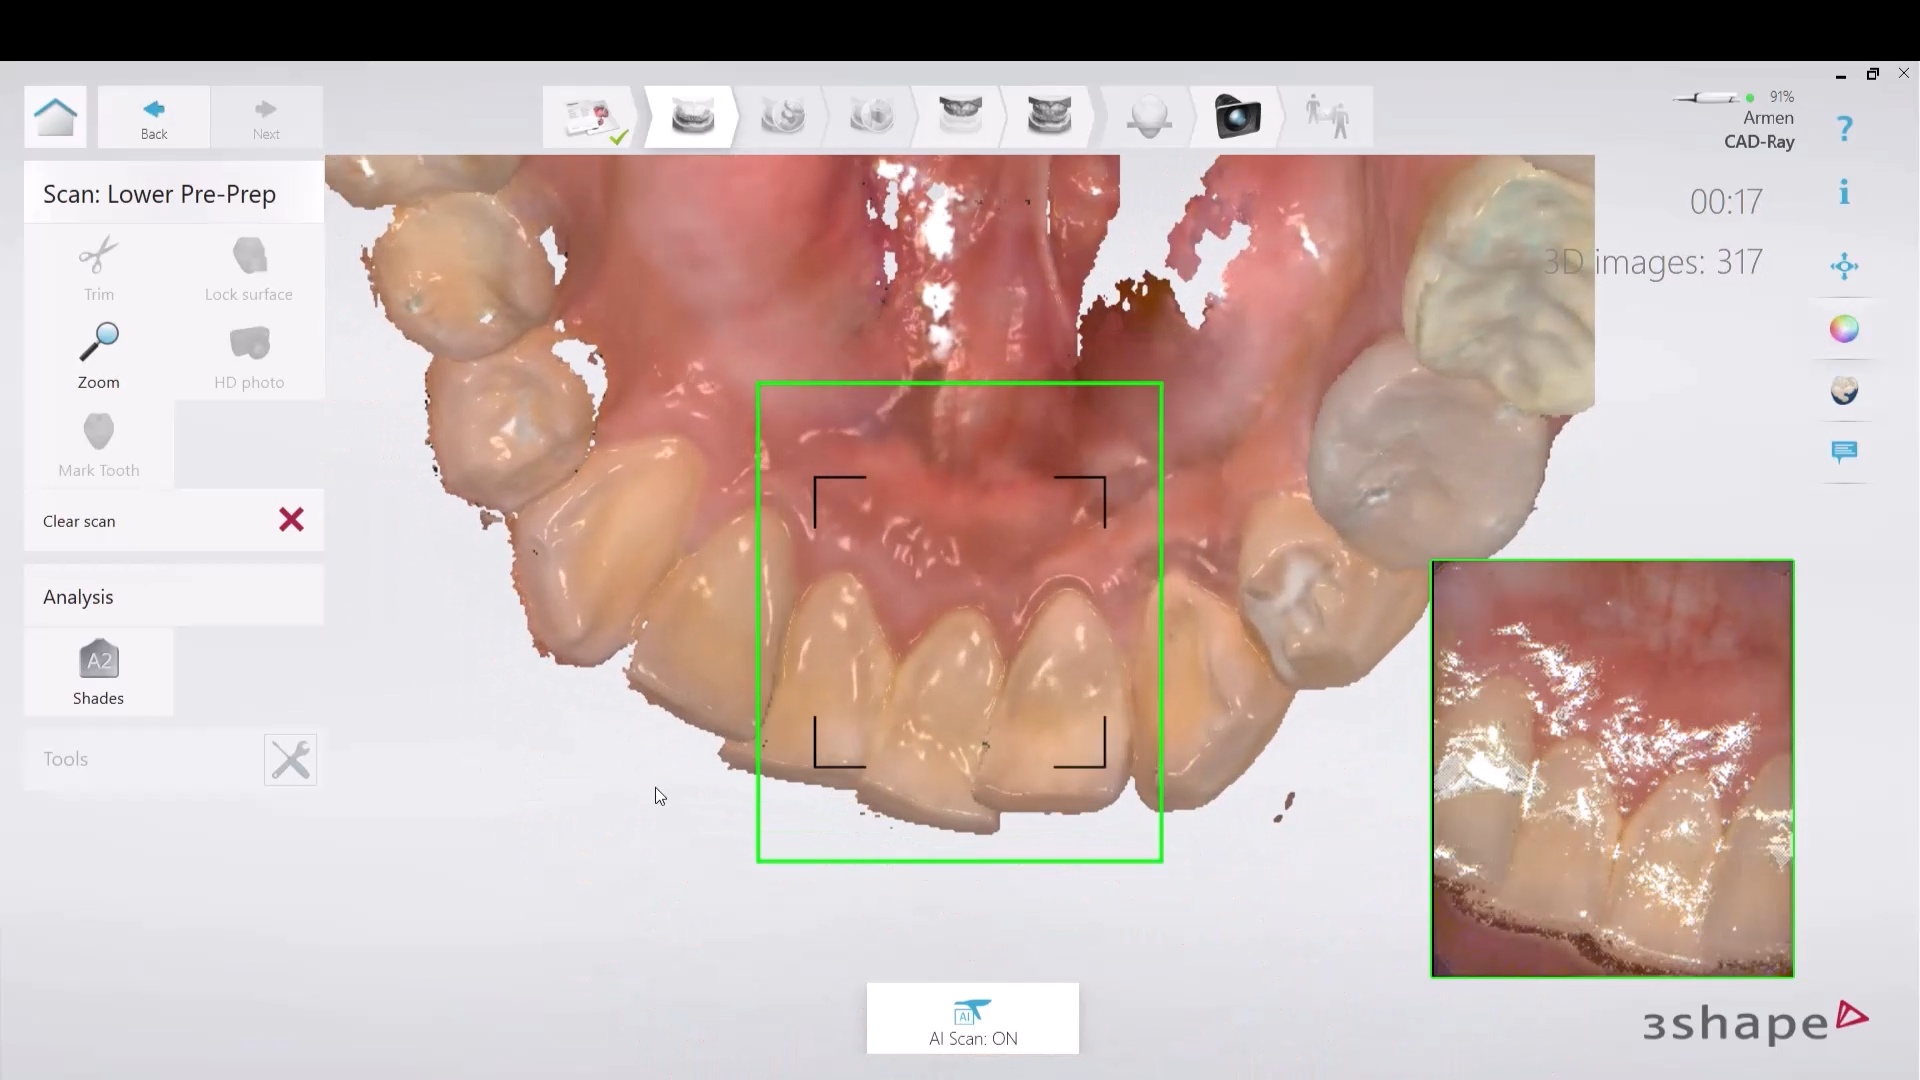Select the Mark Tooth tool

click(x=98, y=444)
